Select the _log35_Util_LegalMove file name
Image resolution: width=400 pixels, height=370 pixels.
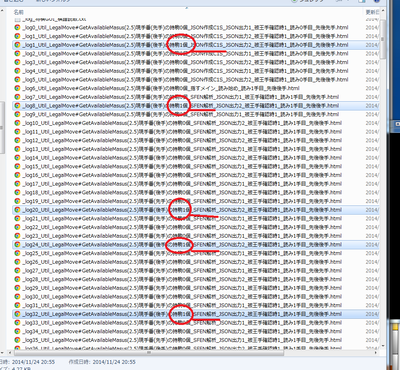point(182,340)
